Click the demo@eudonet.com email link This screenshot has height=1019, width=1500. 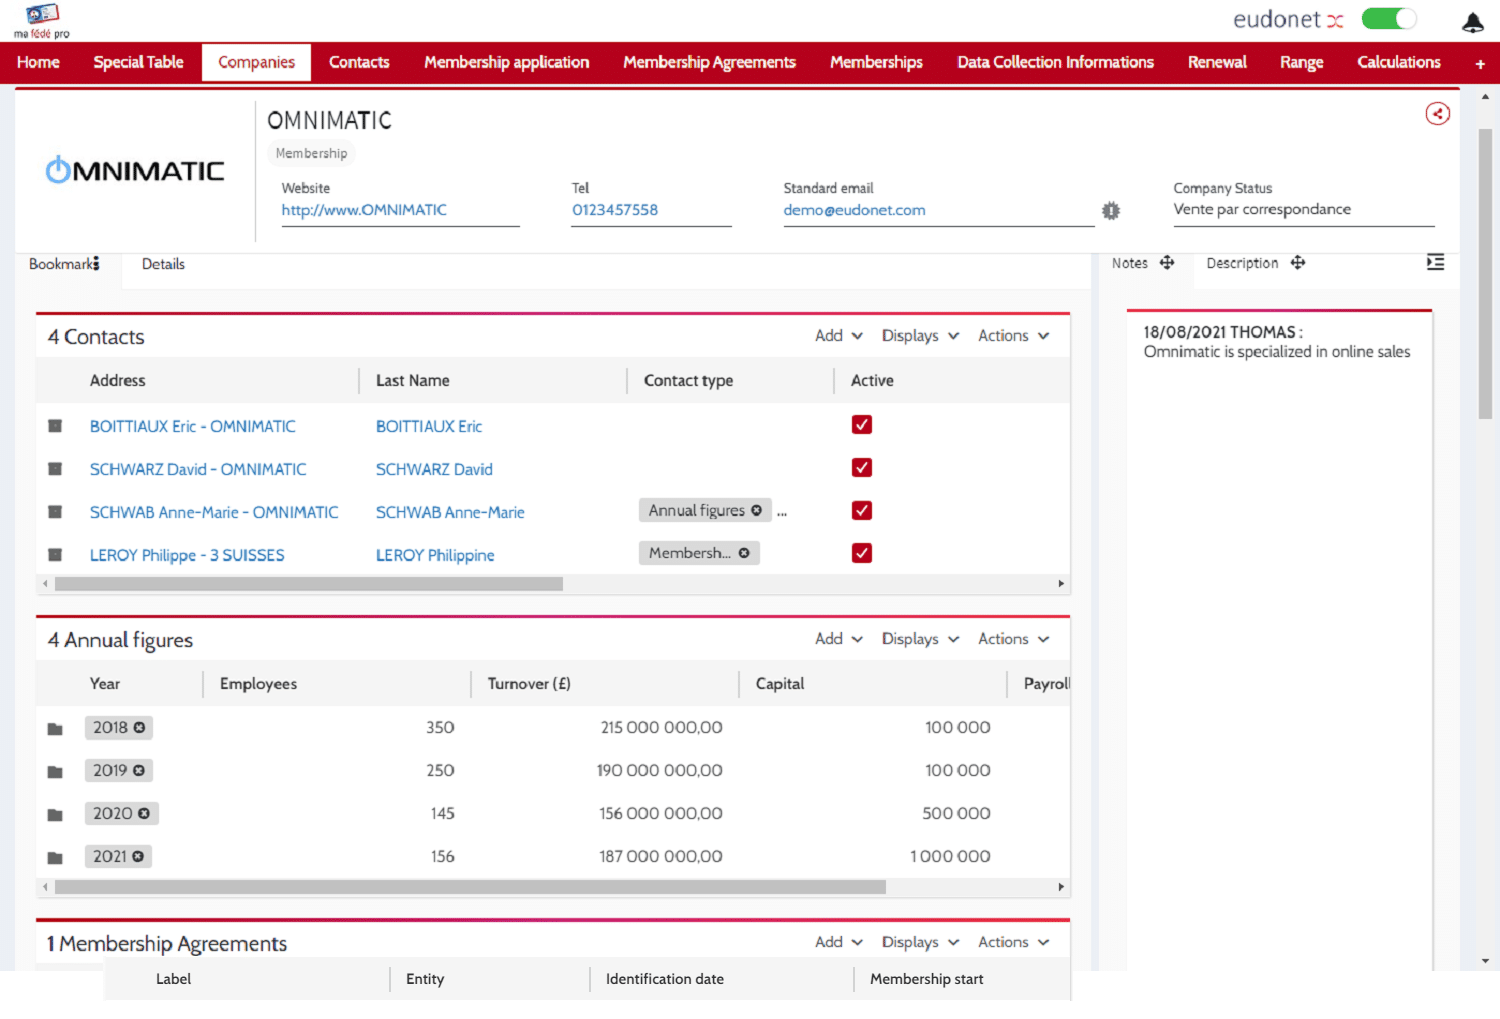(x=854, y=210)
